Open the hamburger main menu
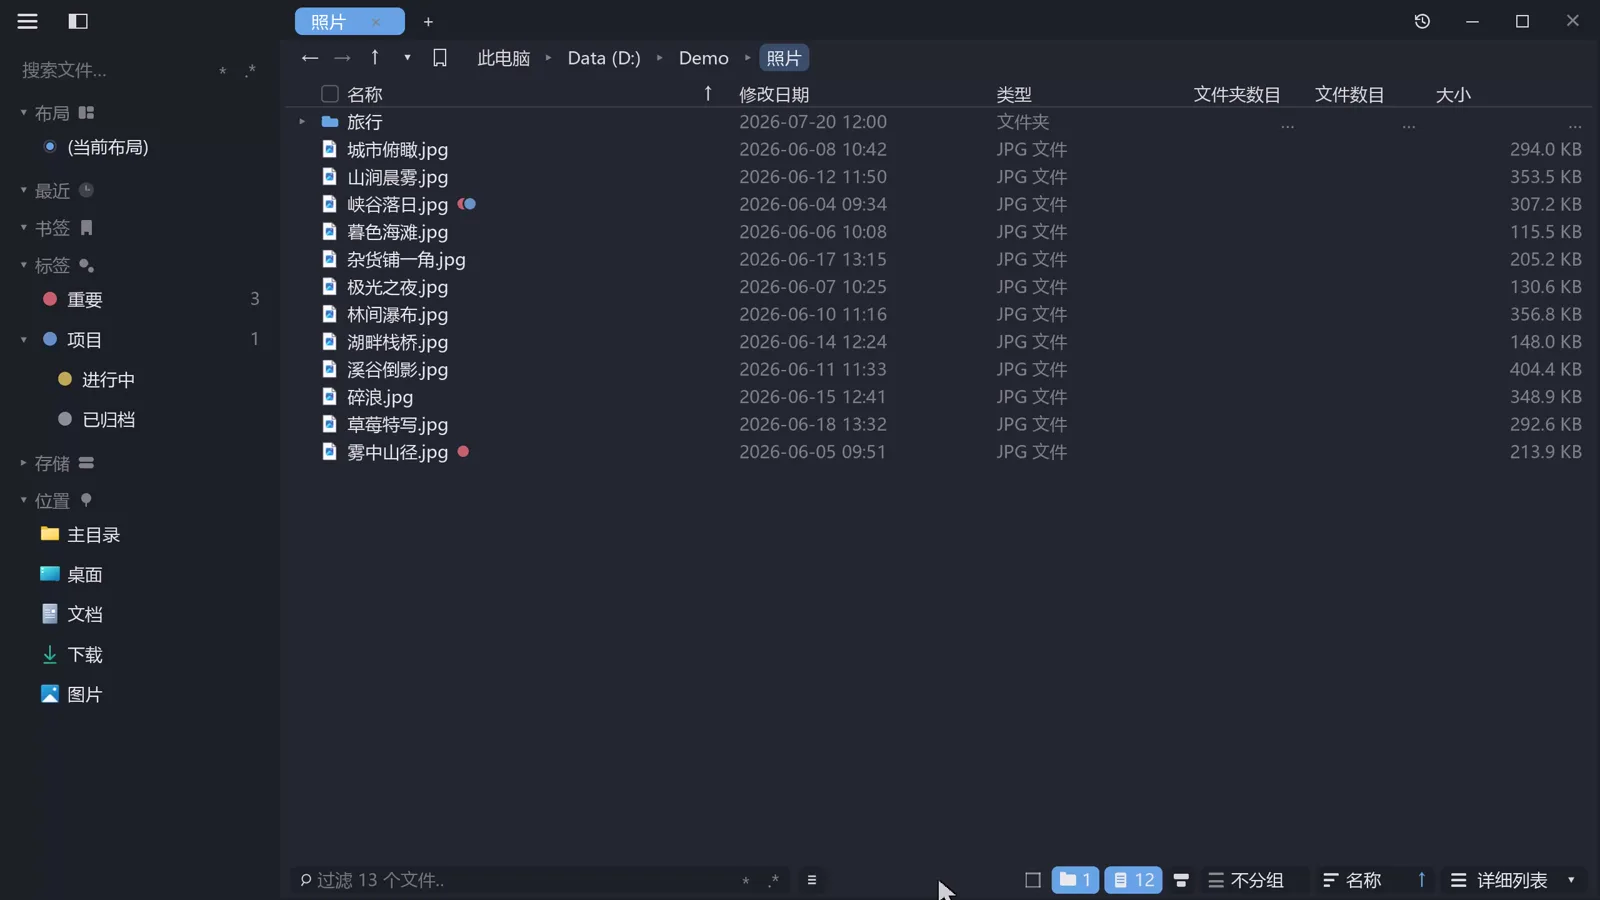This screenshot has height=900, width=1600. tap(27, 21)
